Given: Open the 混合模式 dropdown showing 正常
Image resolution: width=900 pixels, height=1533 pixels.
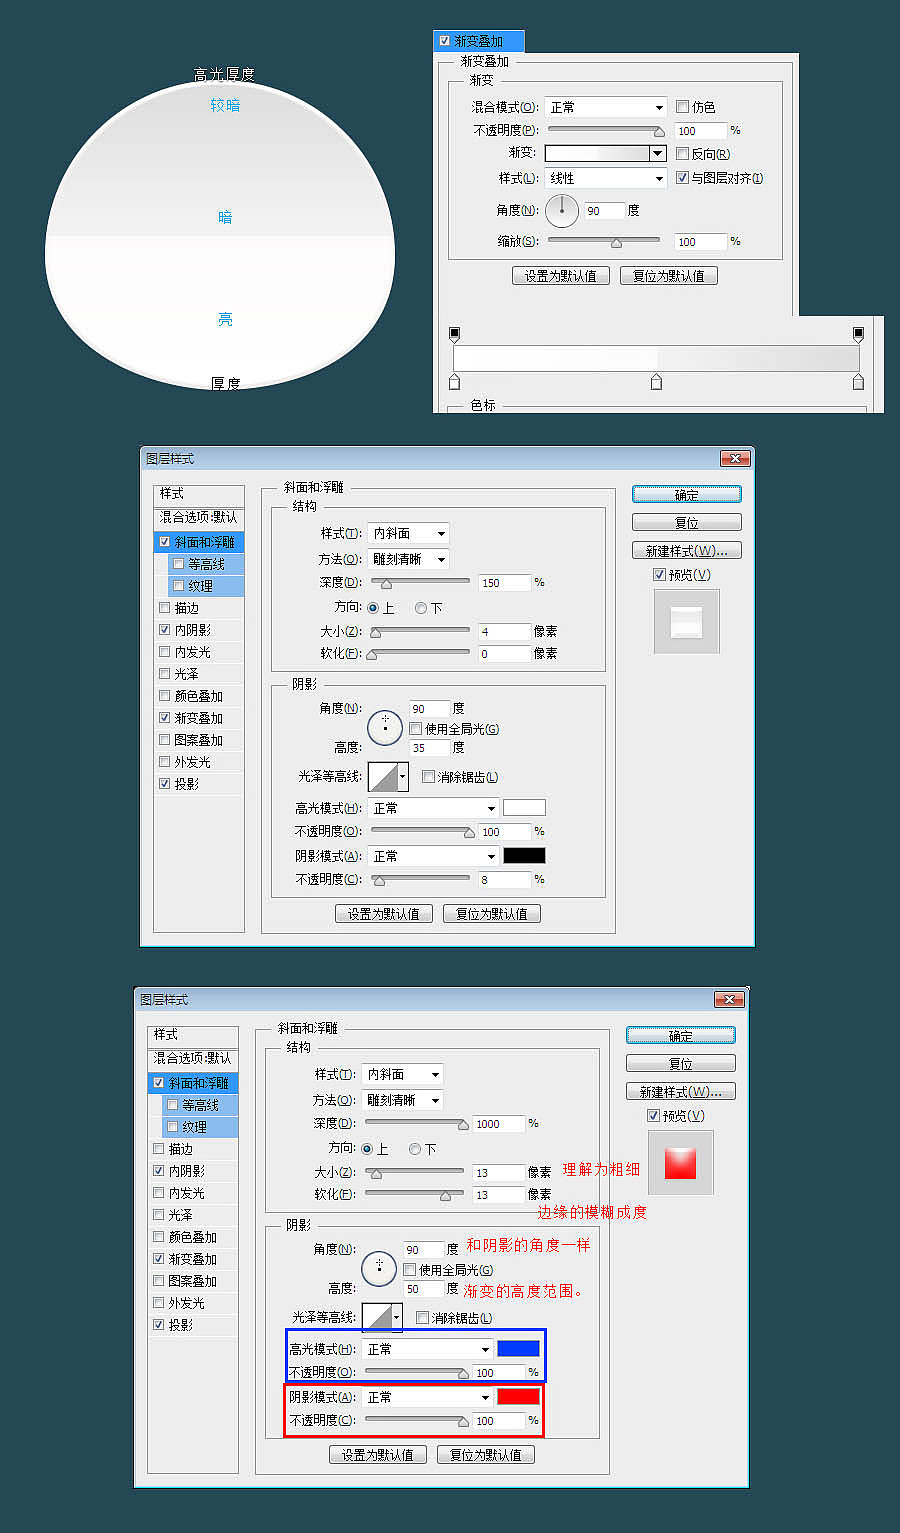Looking at the screenshot, I should coord(605,107).
